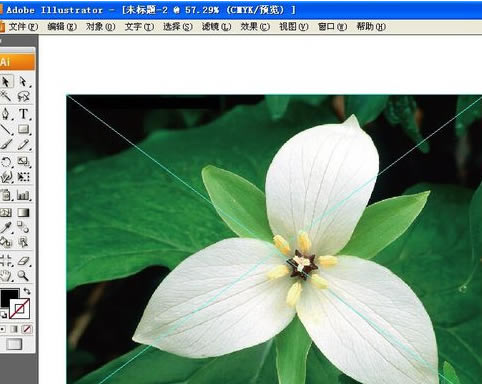
Task: Open the 窗口(W) menu
Action: (x=332, y=27)
